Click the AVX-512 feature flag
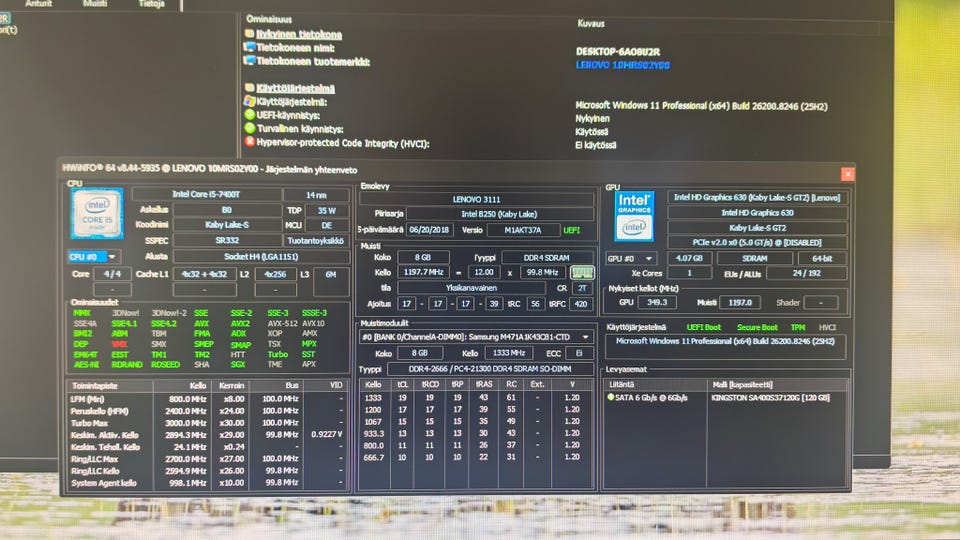The width and height of the screenshot is (960, 540). click(282, 323)
